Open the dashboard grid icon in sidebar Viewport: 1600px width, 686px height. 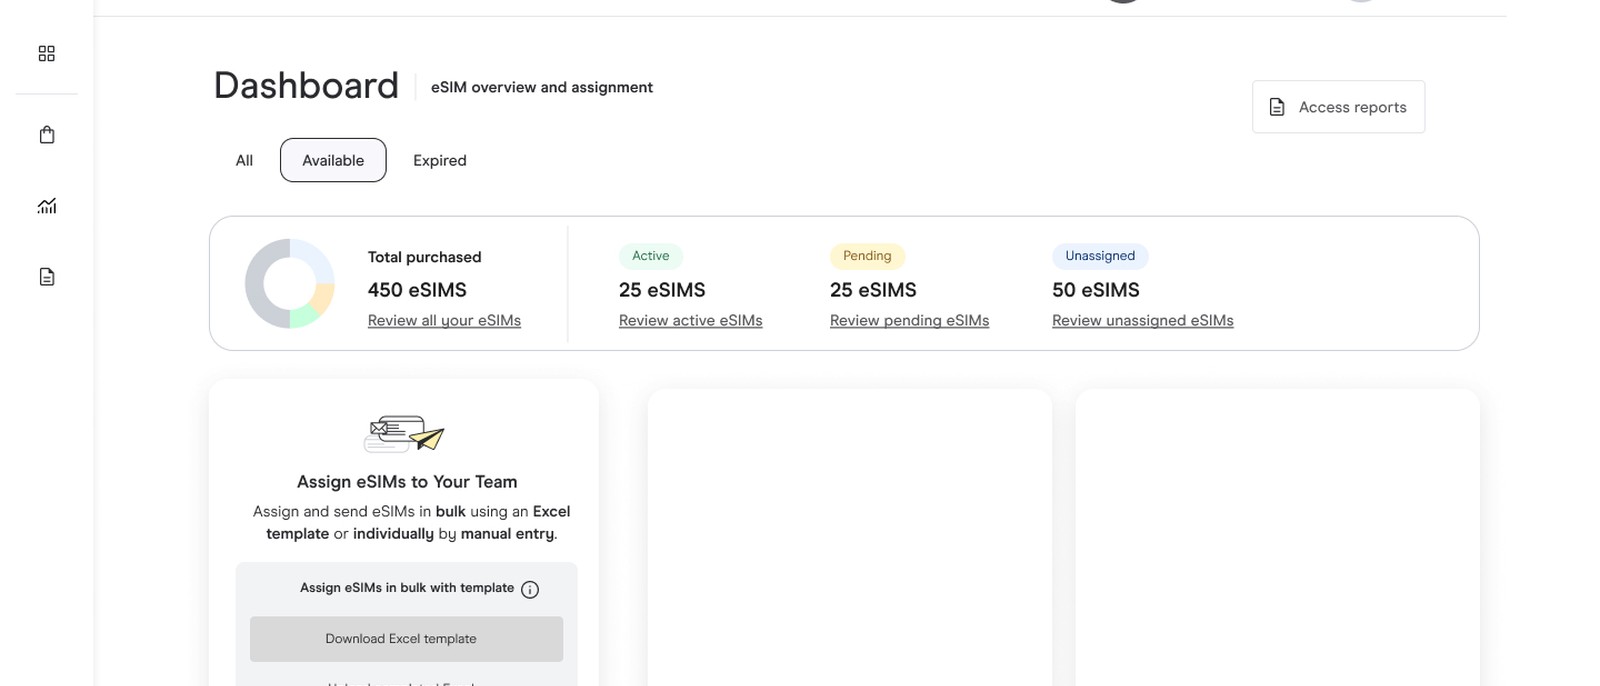coord(47,54)
